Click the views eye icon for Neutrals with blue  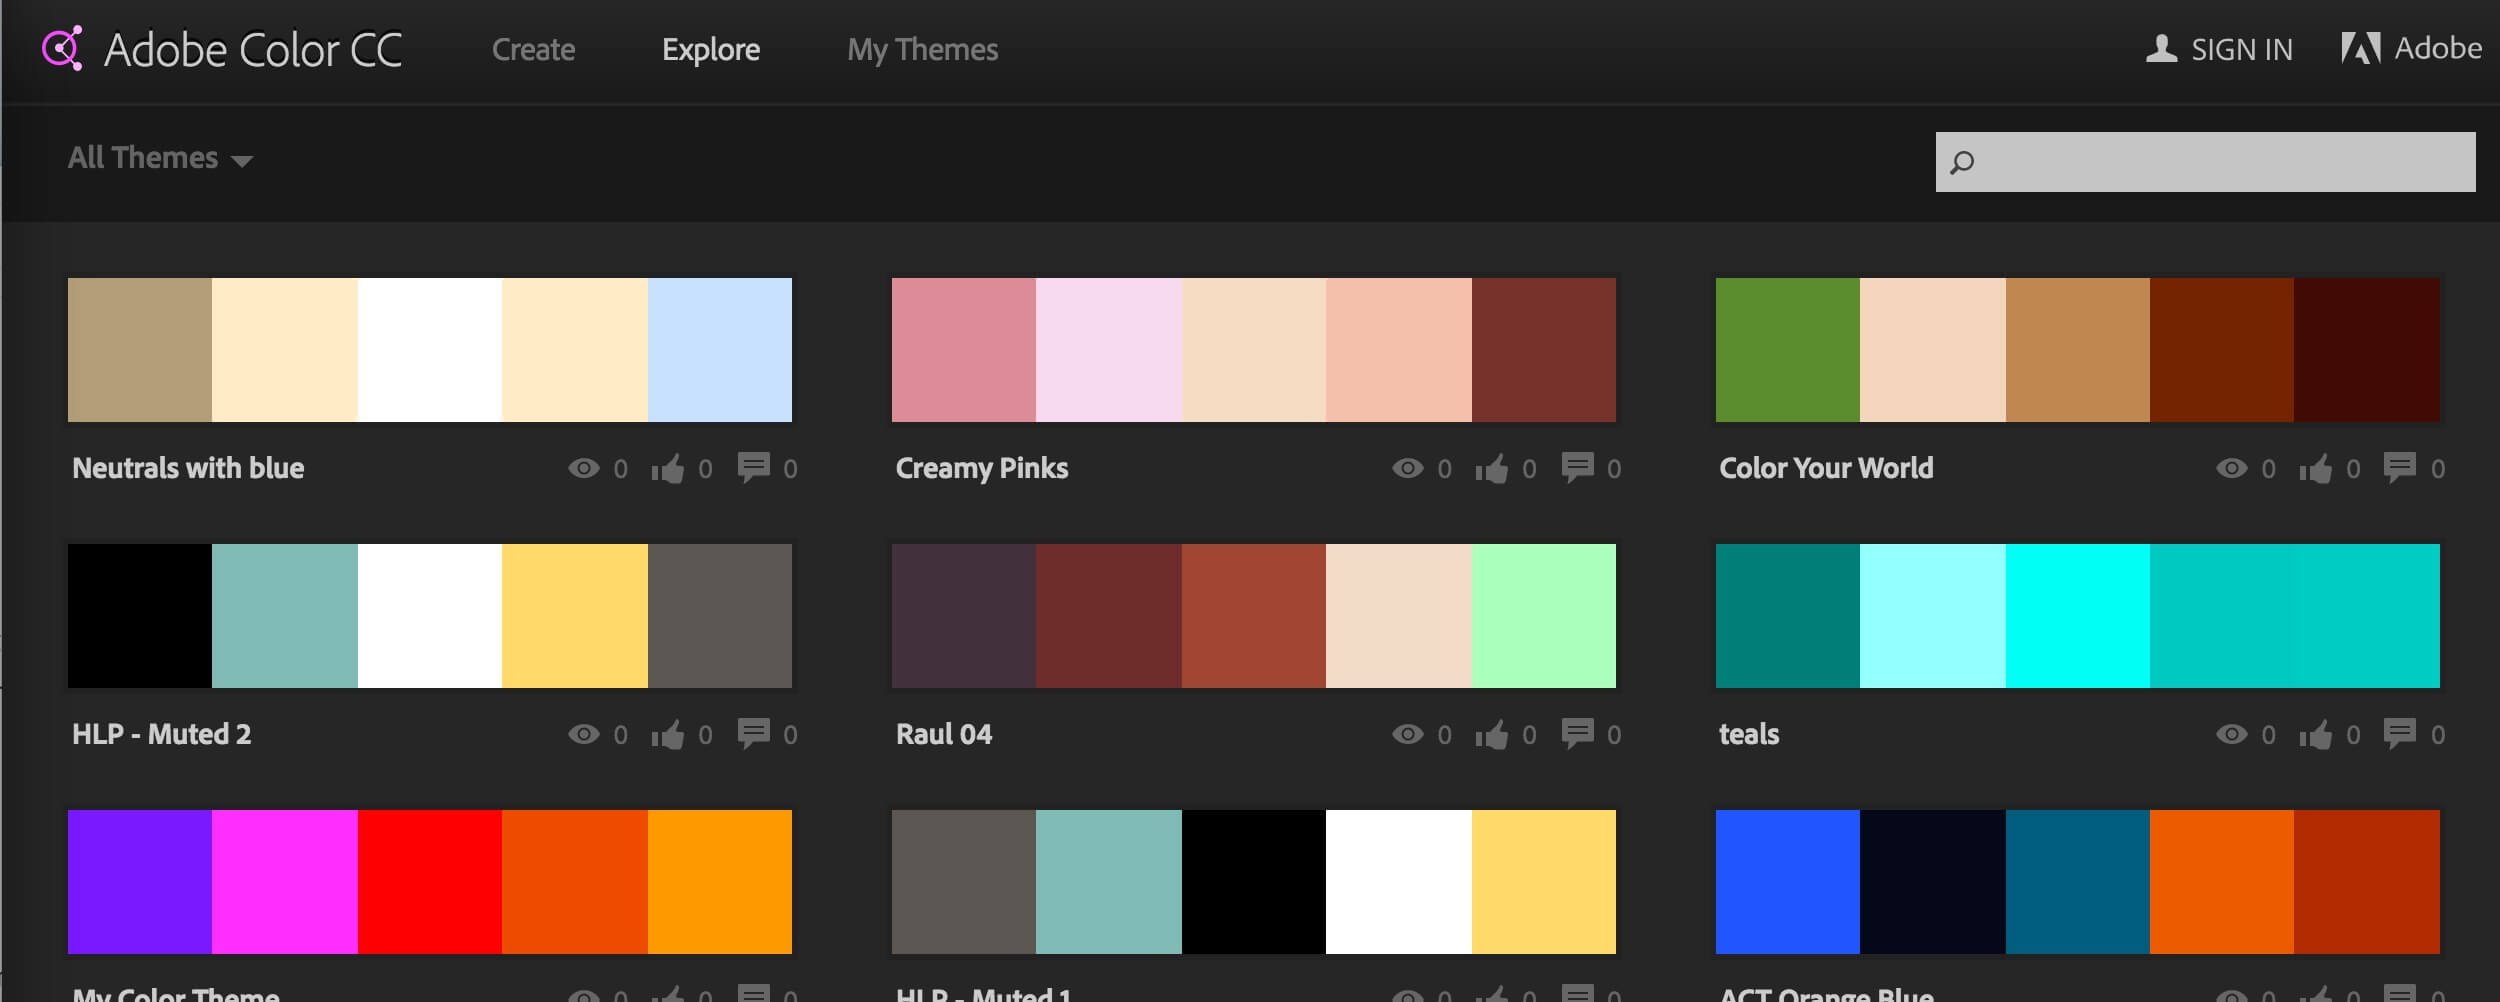click(x=584, y=468)
